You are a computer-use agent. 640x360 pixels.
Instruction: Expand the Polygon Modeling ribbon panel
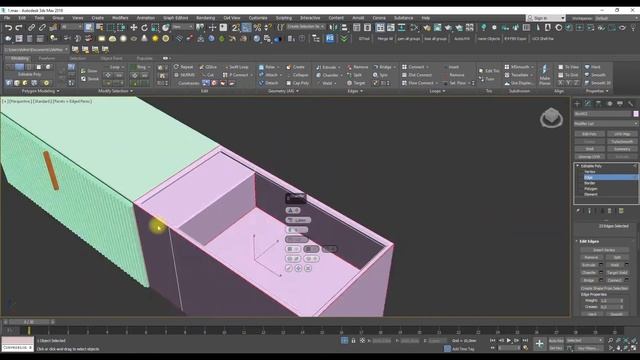click(x=40, y=91)
